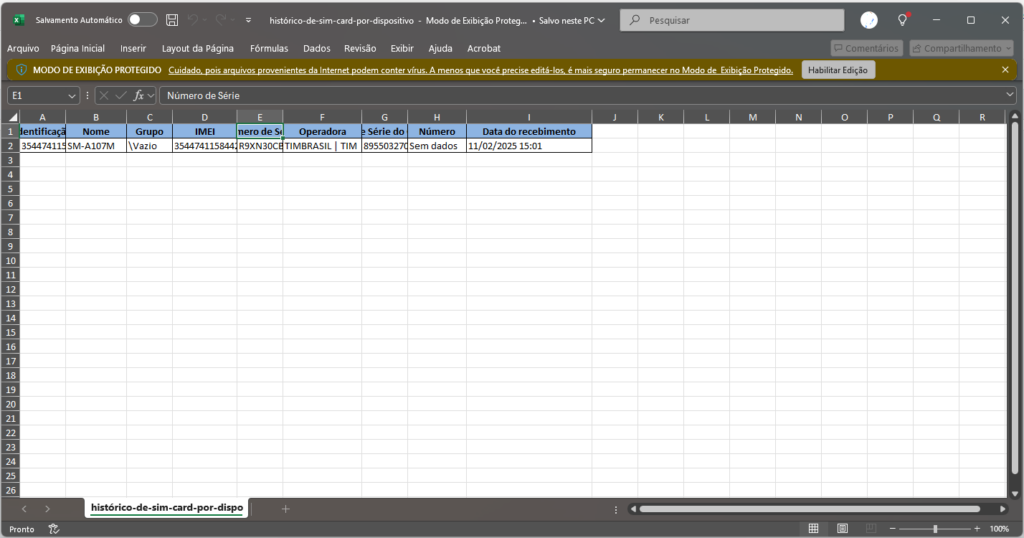Click the cell SM-A107M

[x=96, y=146]
